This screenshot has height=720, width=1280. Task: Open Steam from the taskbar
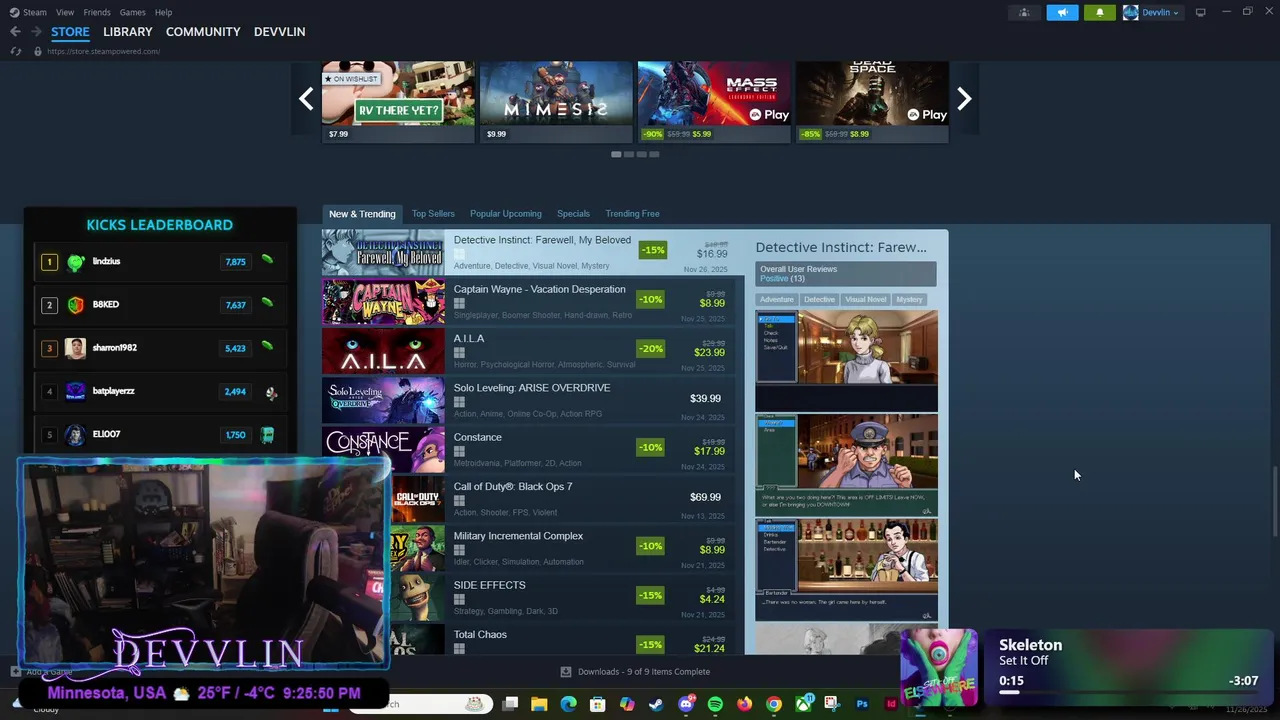(655, 704)
